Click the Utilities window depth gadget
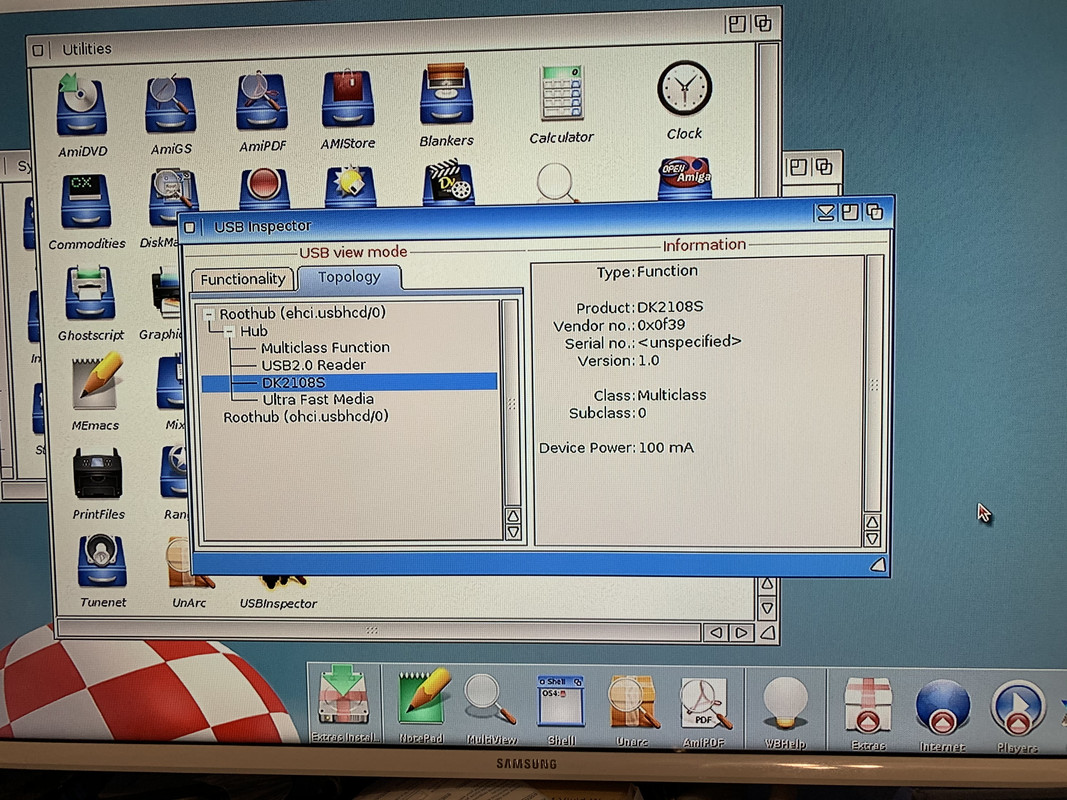1067x800 pixels. tap(763, 23)
